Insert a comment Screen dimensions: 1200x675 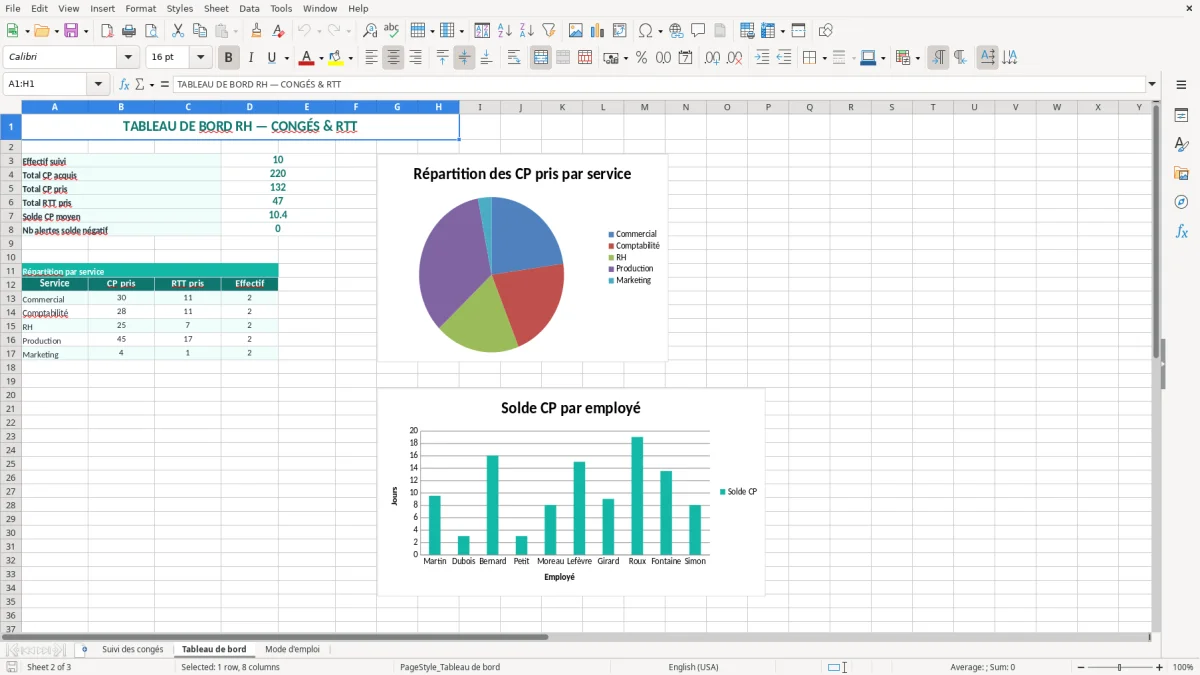(698, 31)
